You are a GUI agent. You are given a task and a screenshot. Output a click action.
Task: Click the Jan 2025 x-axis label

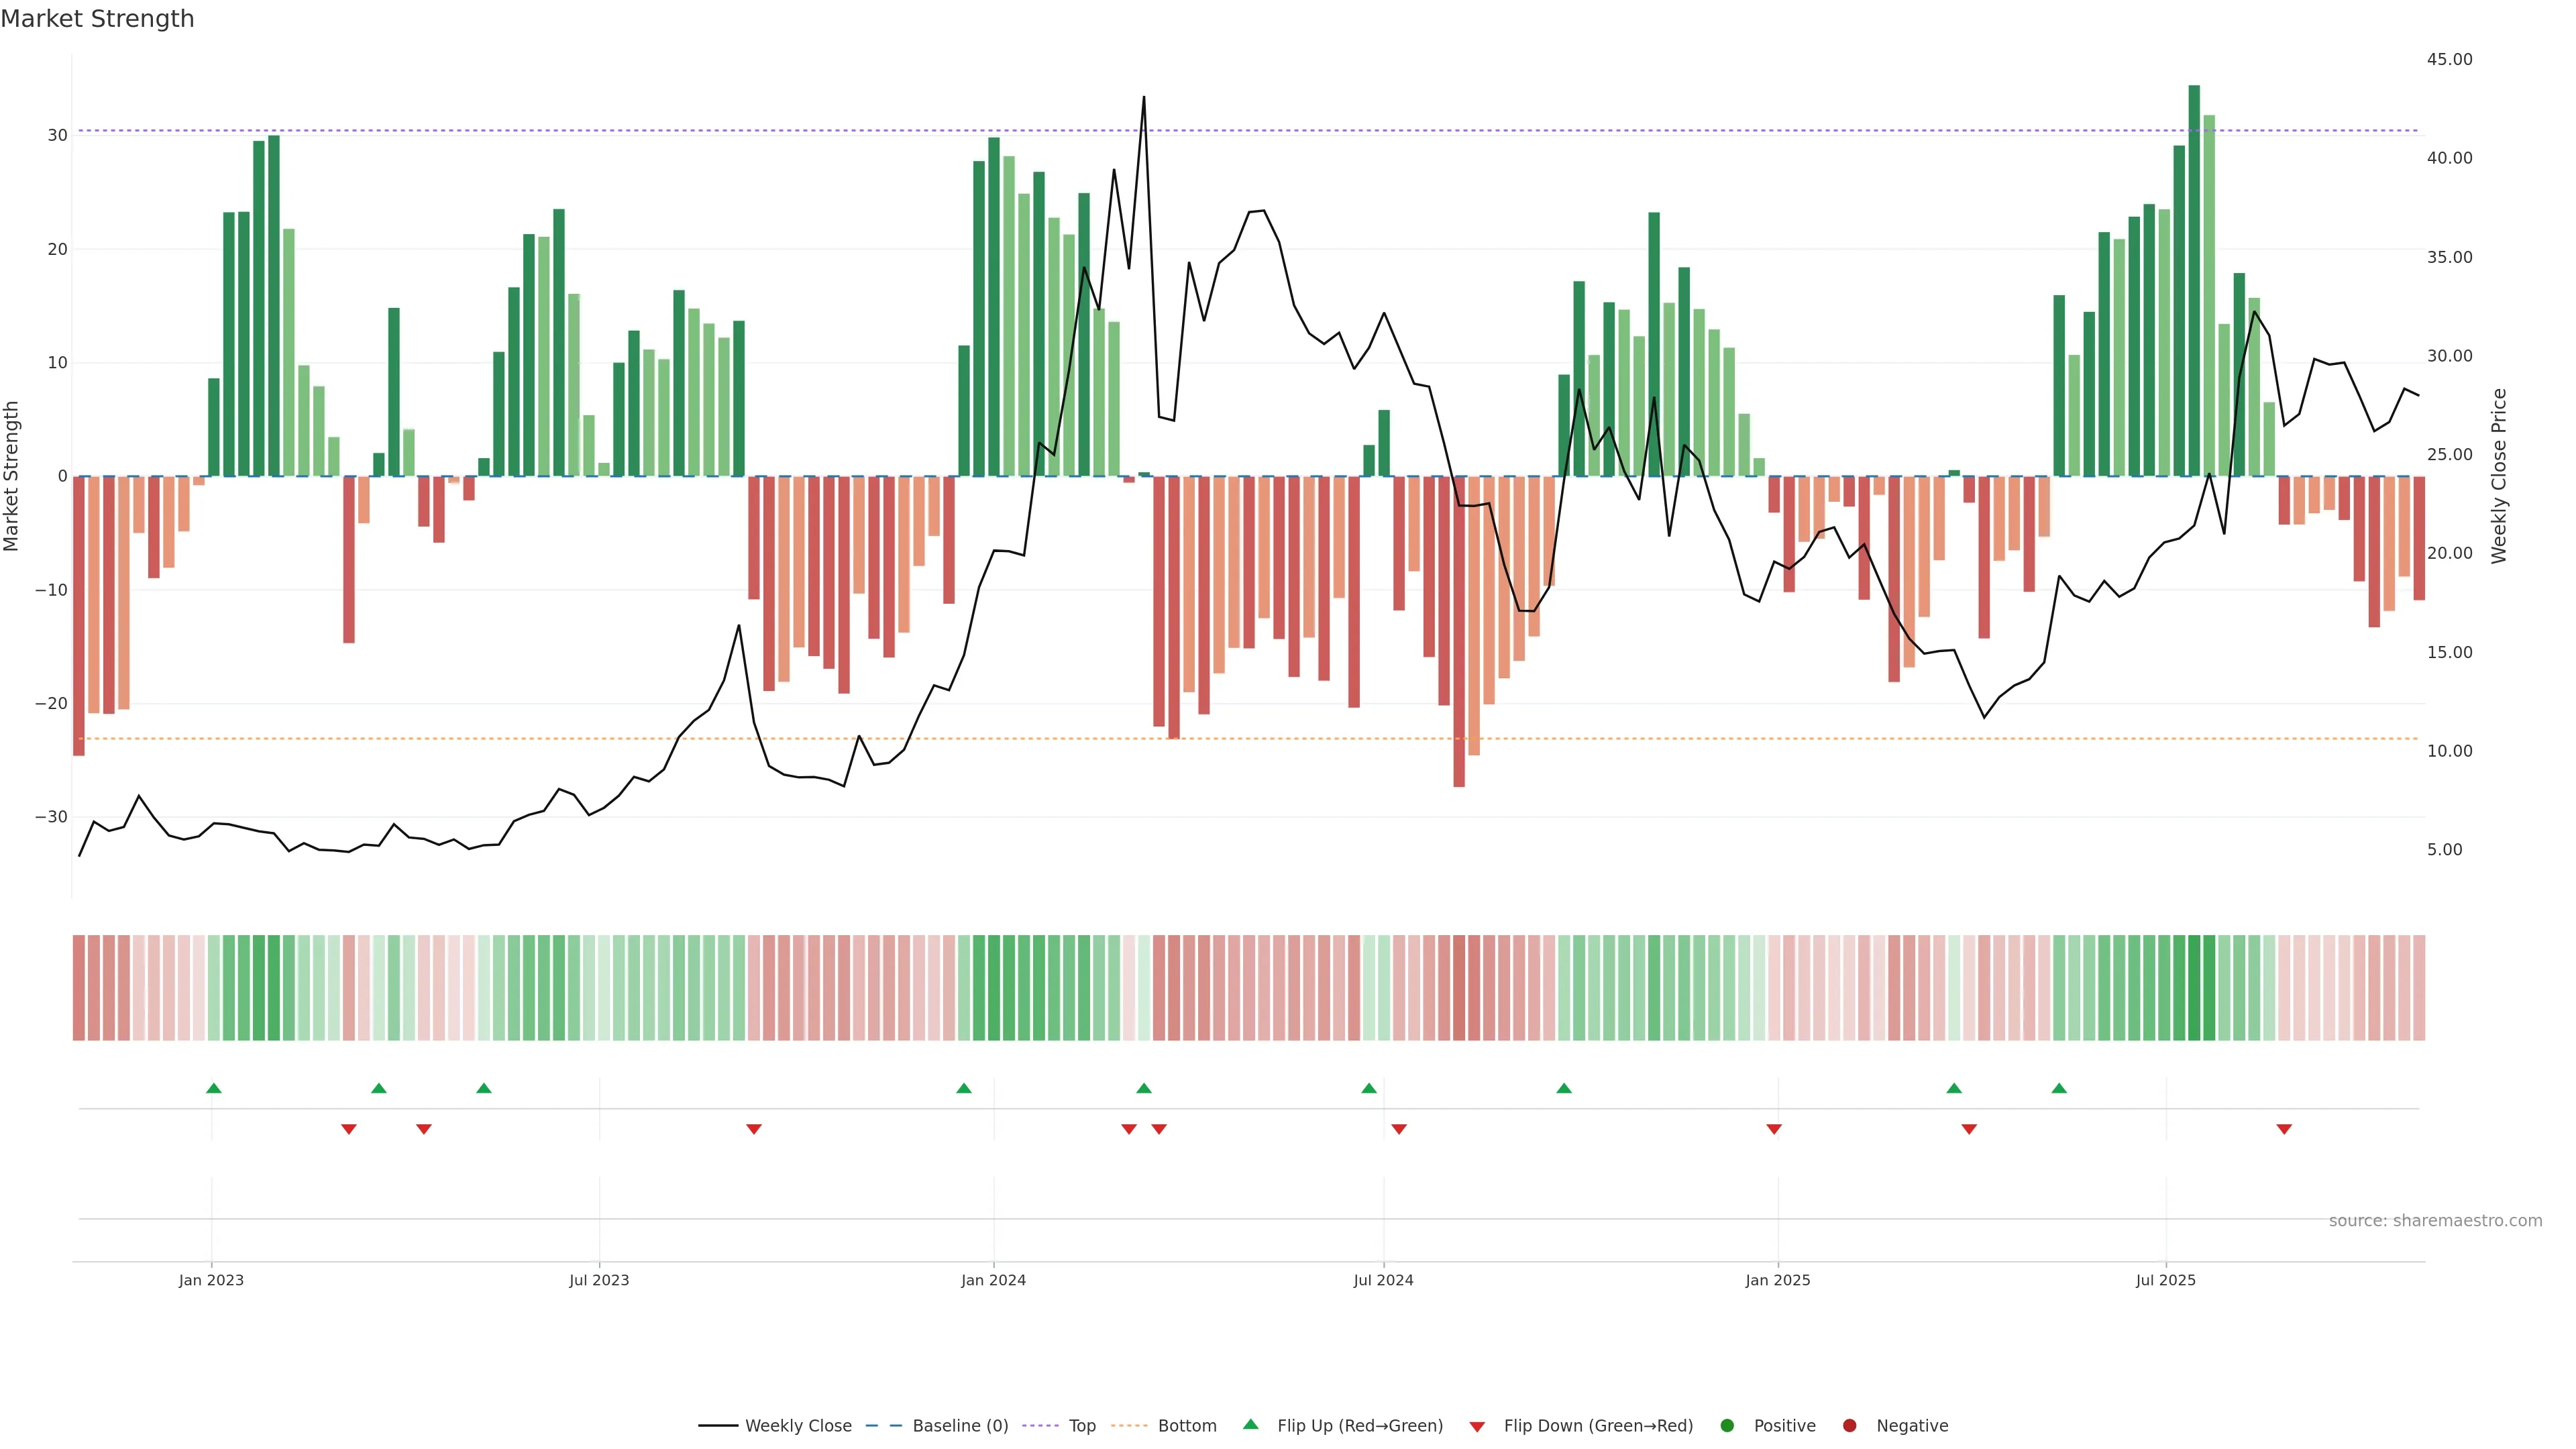point(1778,1280)
